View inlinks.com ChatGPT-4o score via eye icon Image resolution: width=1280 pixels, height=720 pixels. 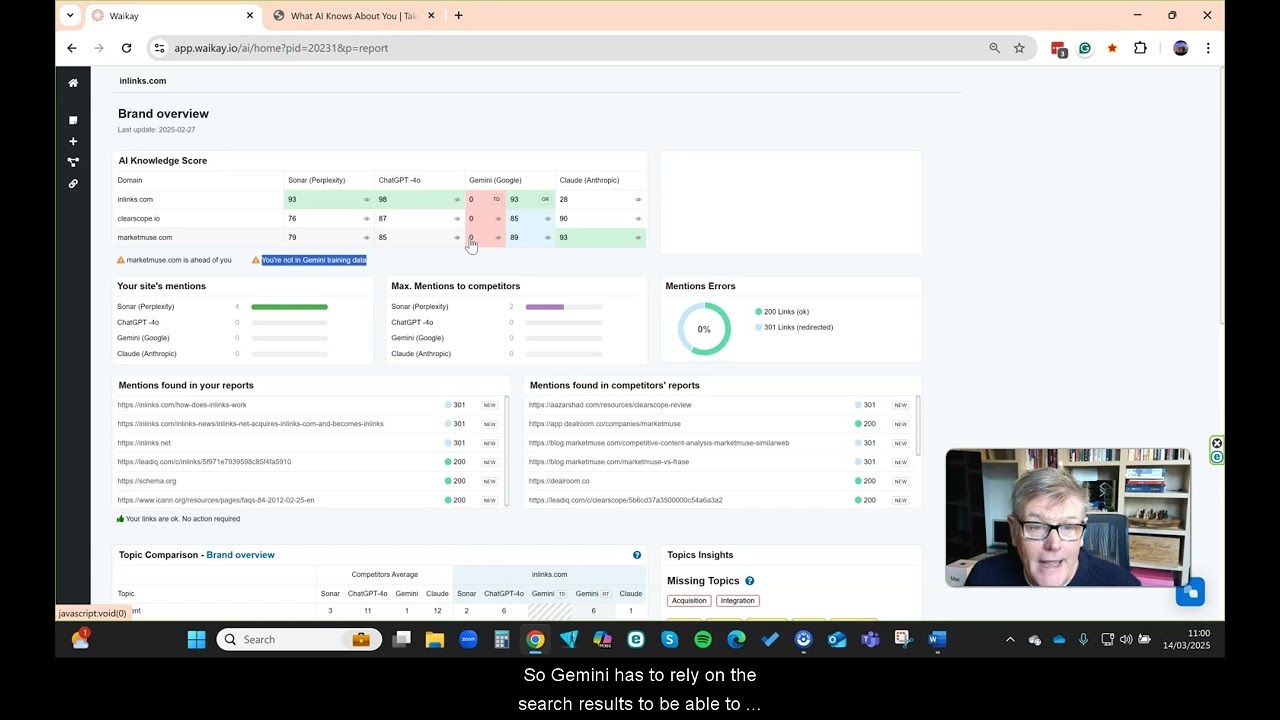click(457, 200)
